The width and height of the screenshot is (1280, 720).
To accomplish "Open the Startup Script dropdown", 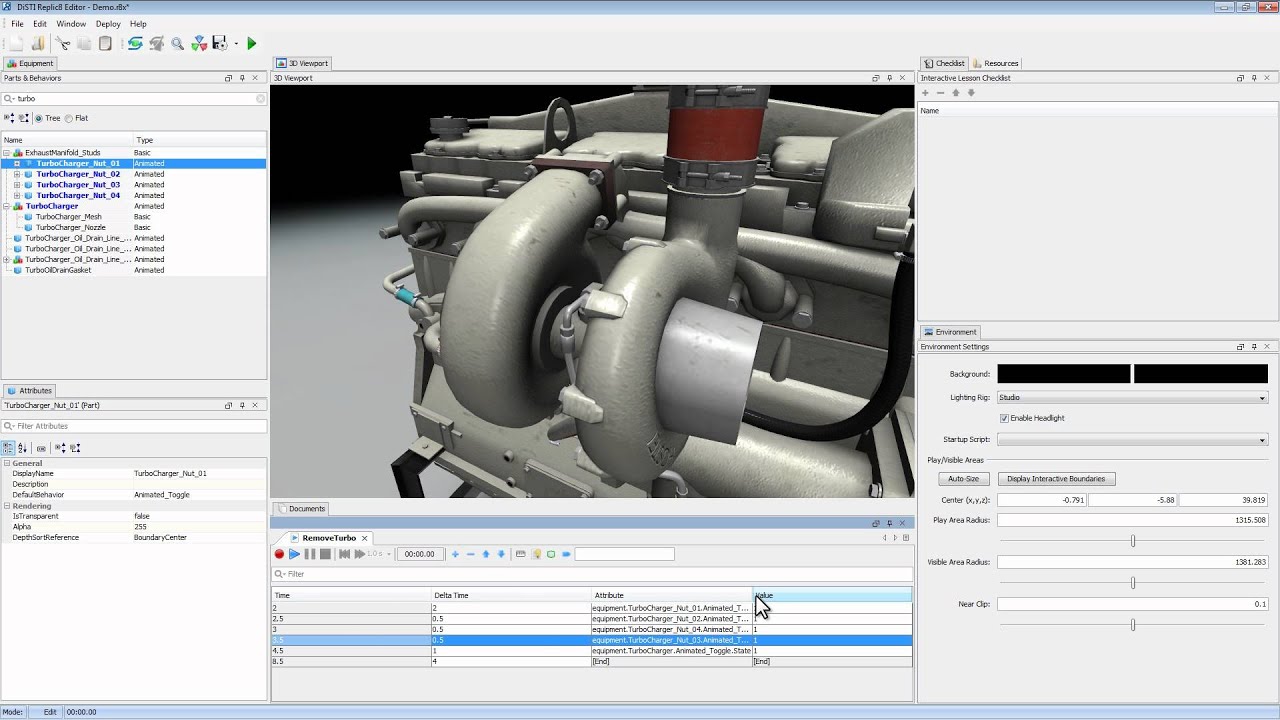I will [x=1131, y=440].
